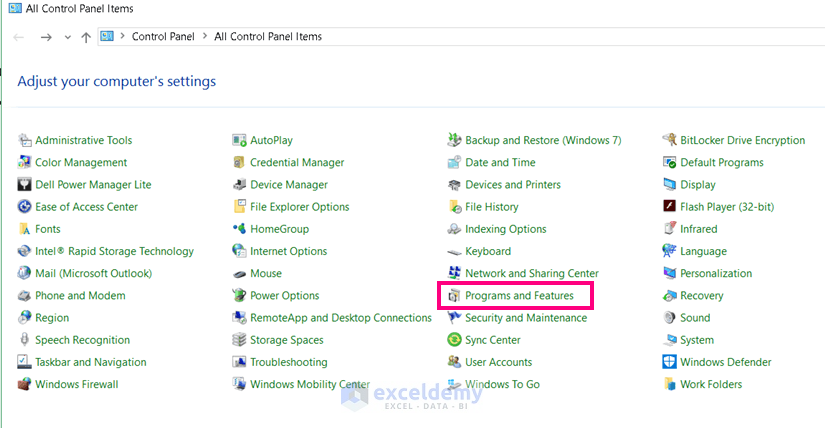Open File History link
This screenshot has width=825, height=428.
pyautogui.click(x=491, y=207)
